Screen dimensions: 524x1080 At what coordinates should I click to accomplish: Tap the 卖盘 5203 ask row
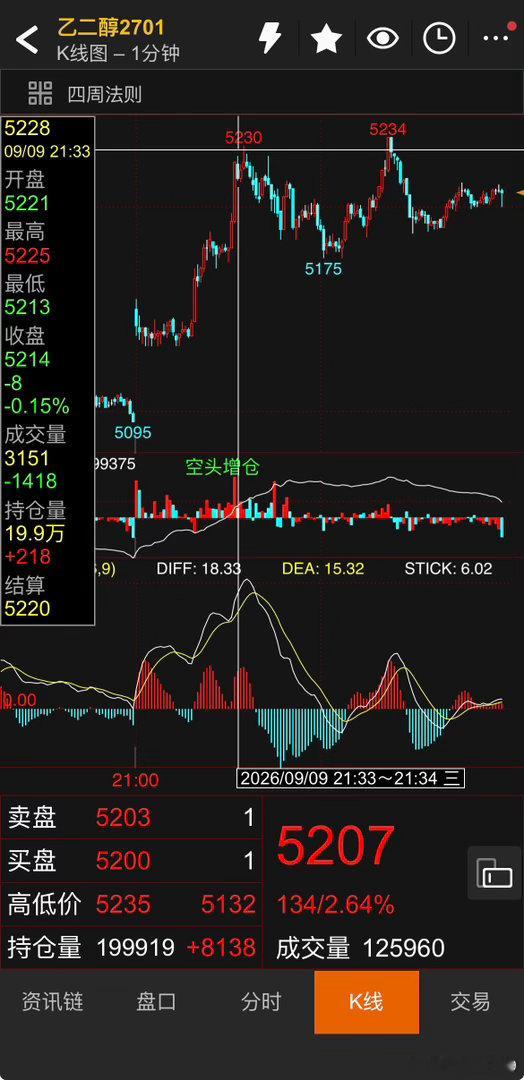[x=131, y=818]
